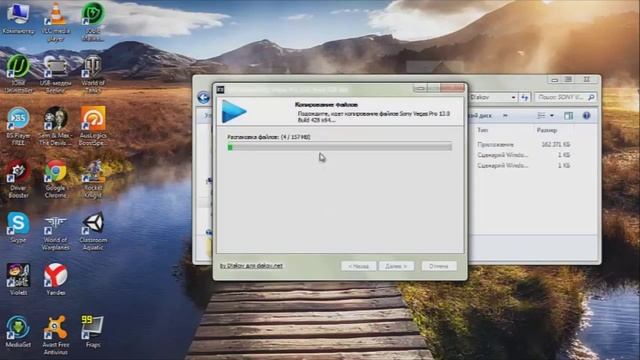
Task: Open the Yandex browser shortcut
Action: 56,279
